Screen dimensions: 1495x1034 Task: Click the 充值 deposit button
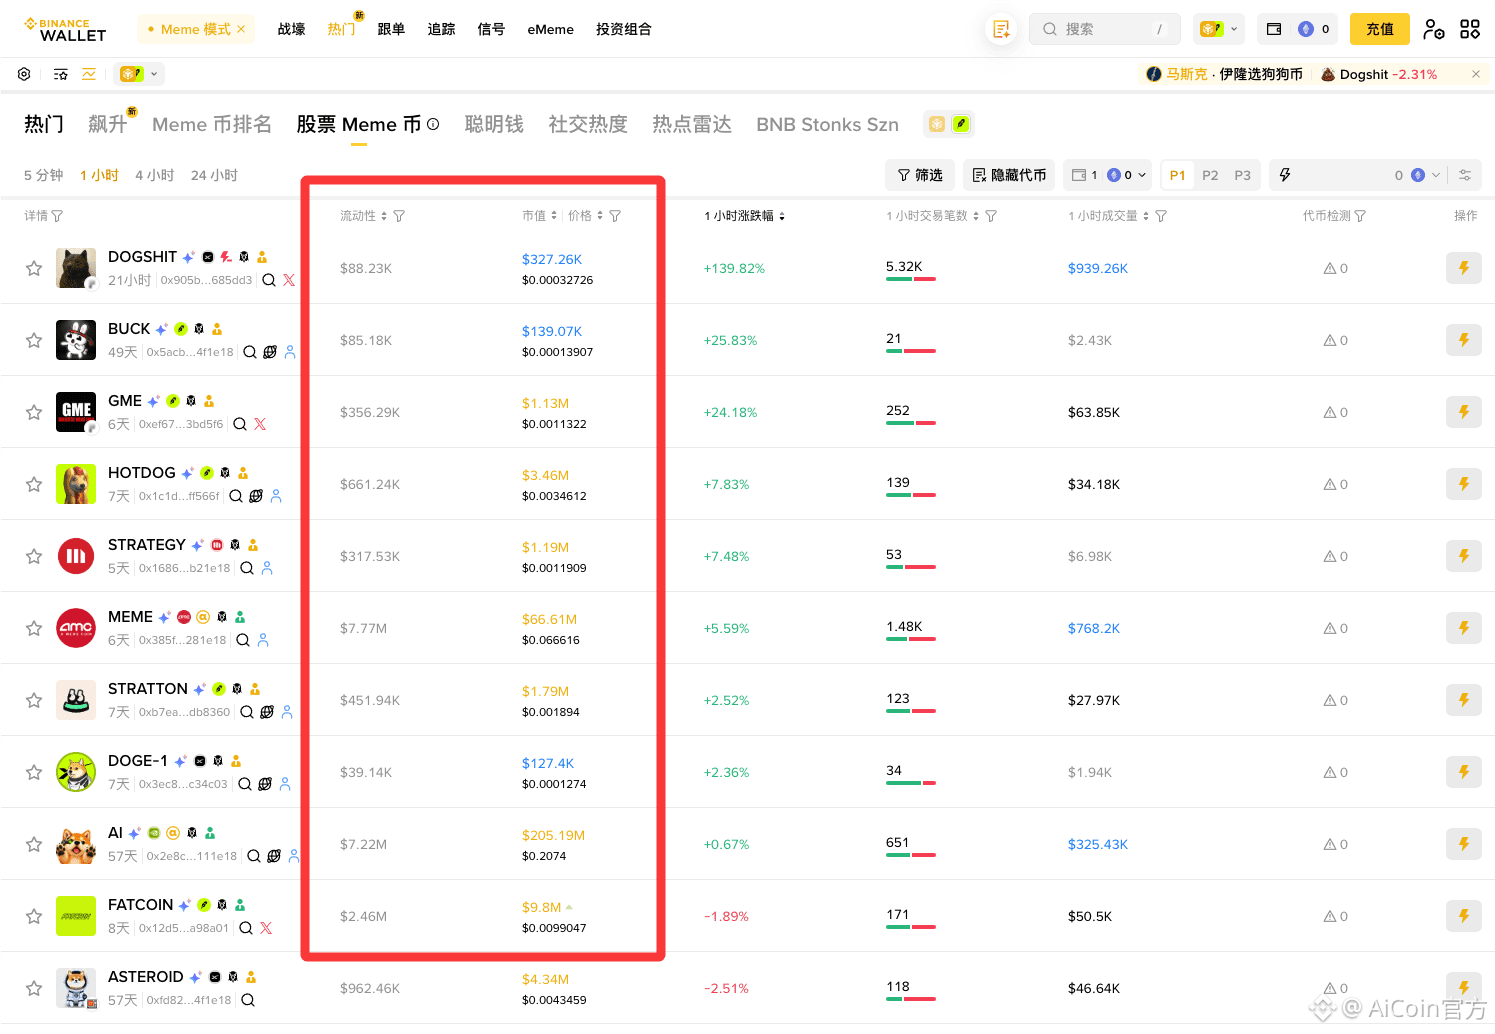(x=1380, y=29)
